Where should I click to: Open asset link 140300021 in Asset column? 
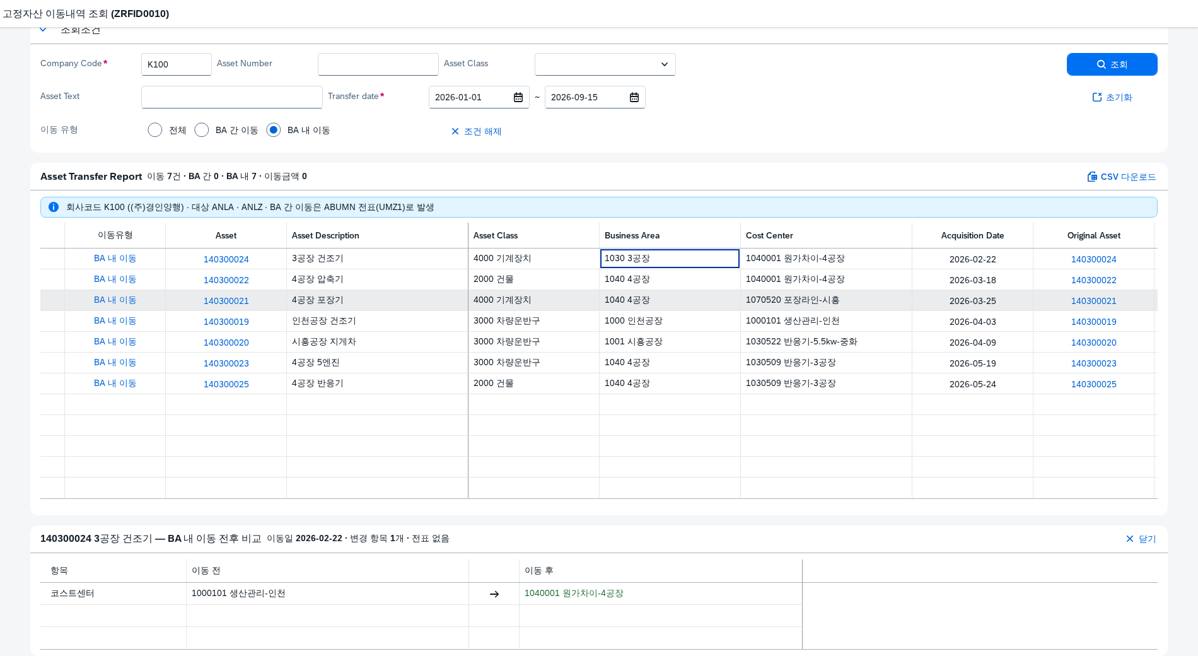pyautogui.click(x=226, y=300)
